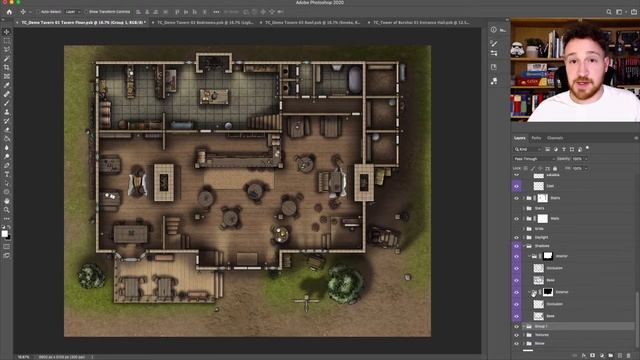Screen dimensions: 640x360
Task: Toggle visibility of the Walls group
Action: point(516,219)
